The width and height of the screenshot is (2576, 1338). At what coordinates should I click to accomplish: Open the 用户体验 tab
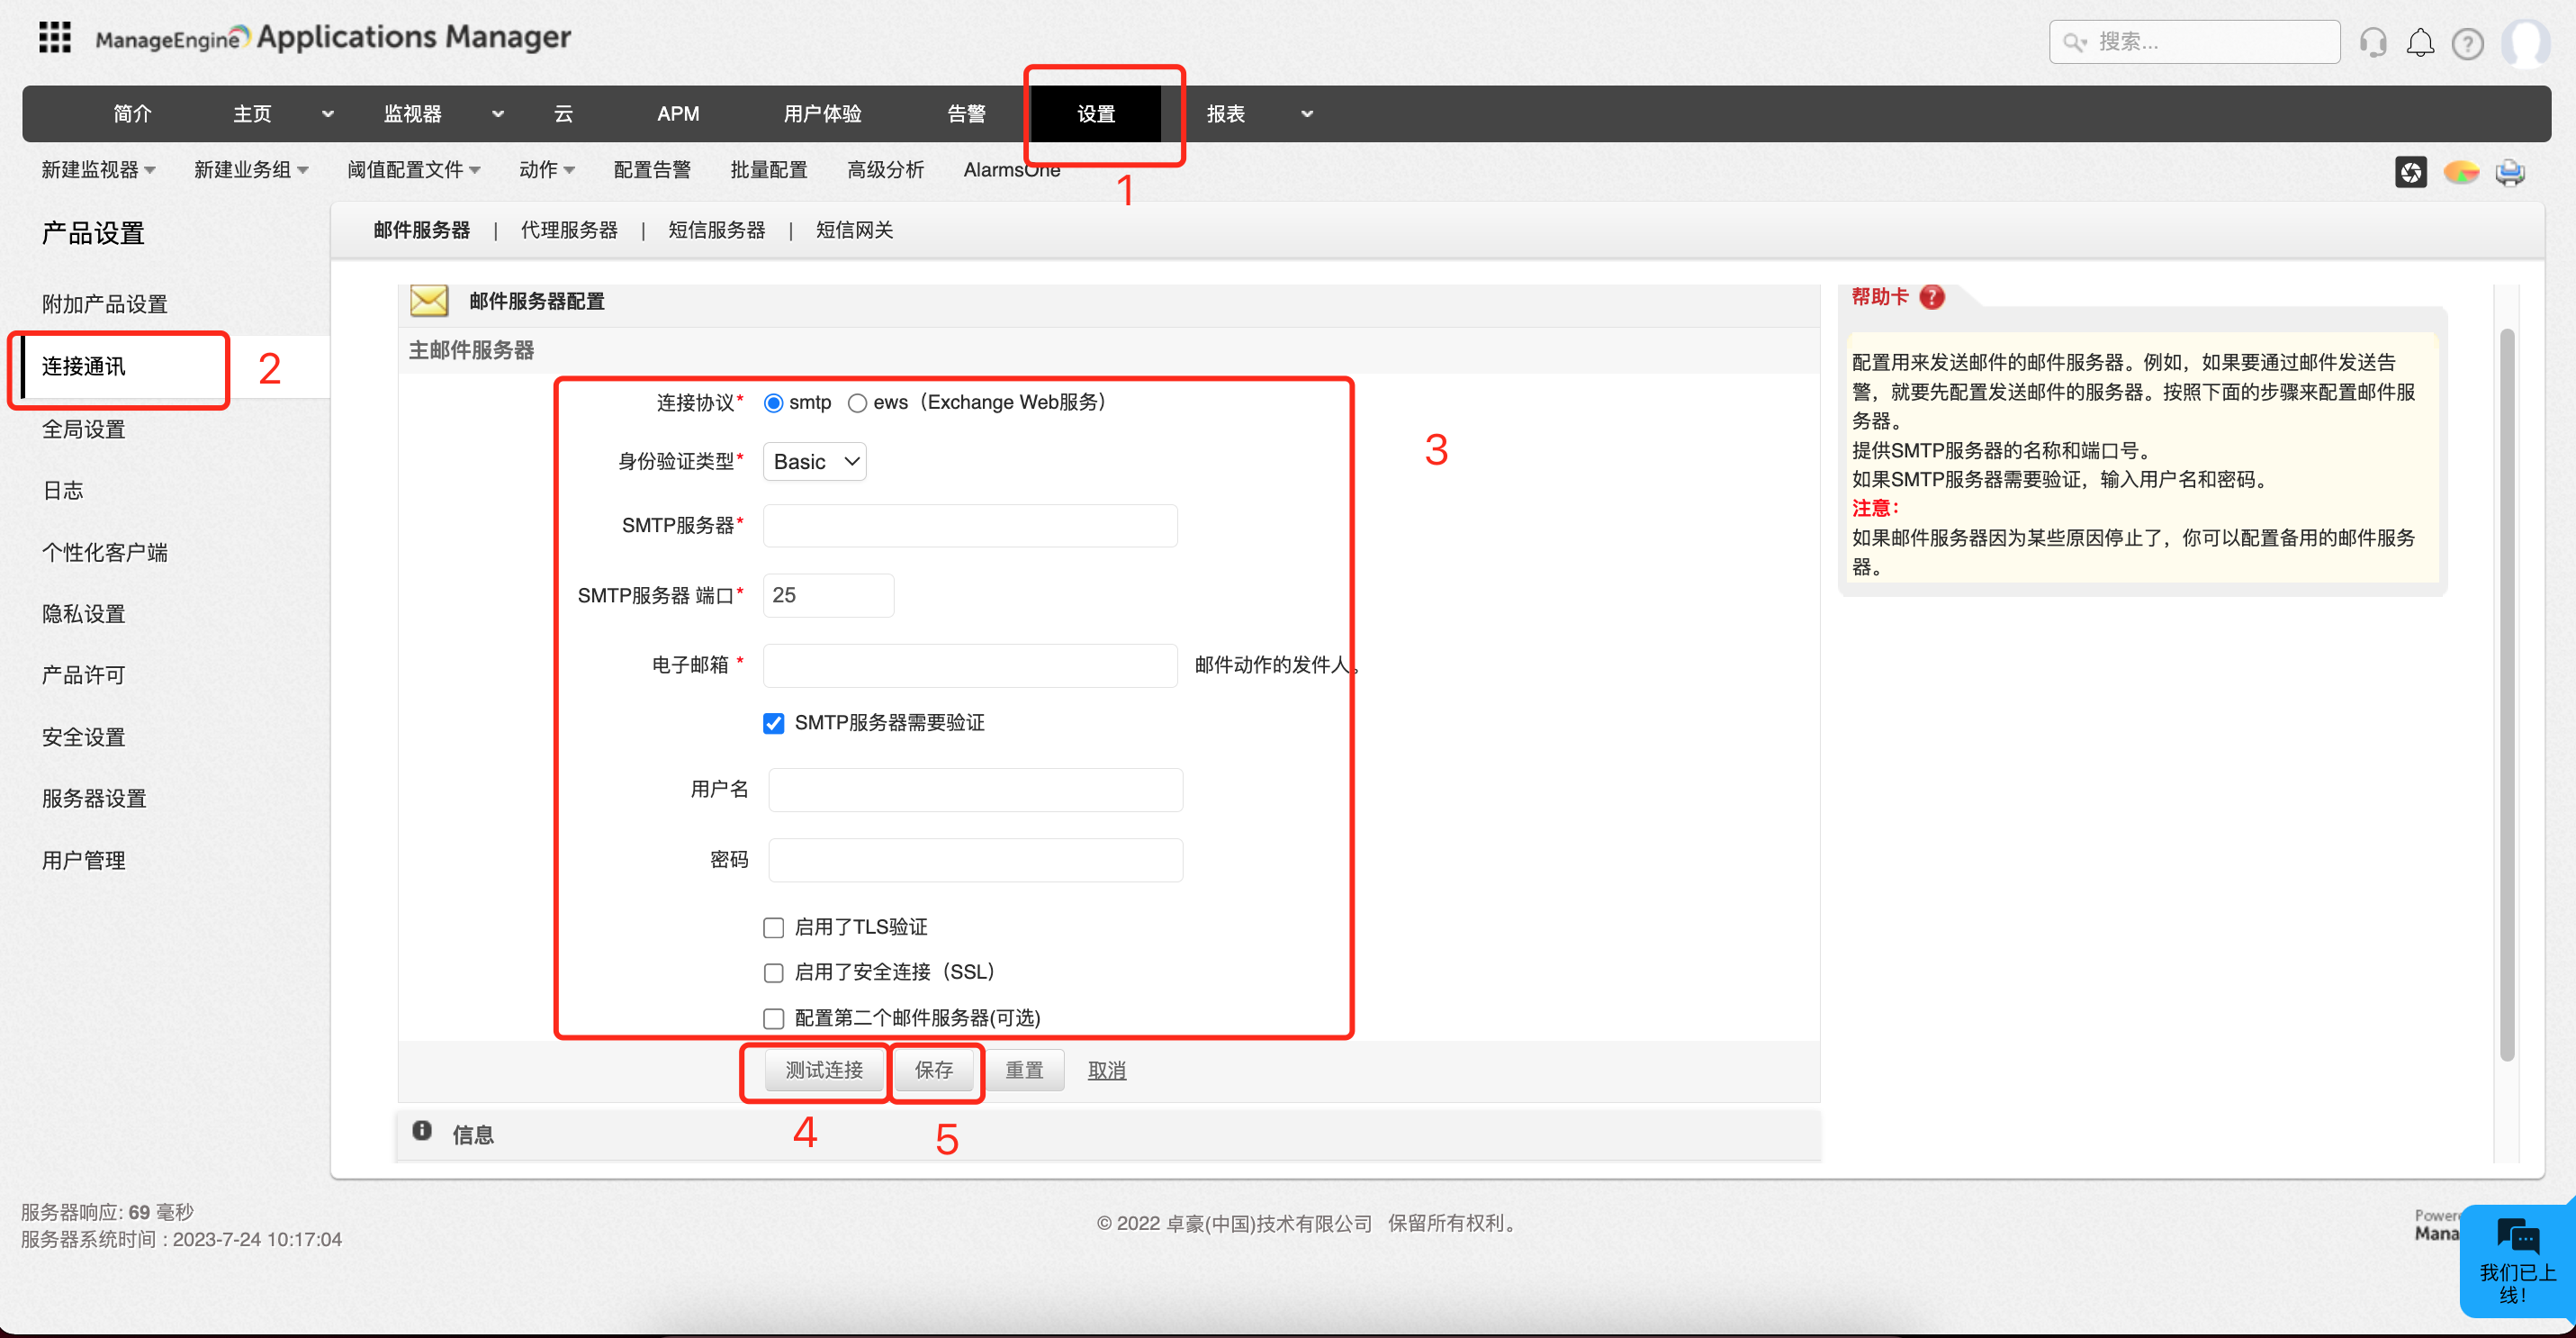point(822,114)
